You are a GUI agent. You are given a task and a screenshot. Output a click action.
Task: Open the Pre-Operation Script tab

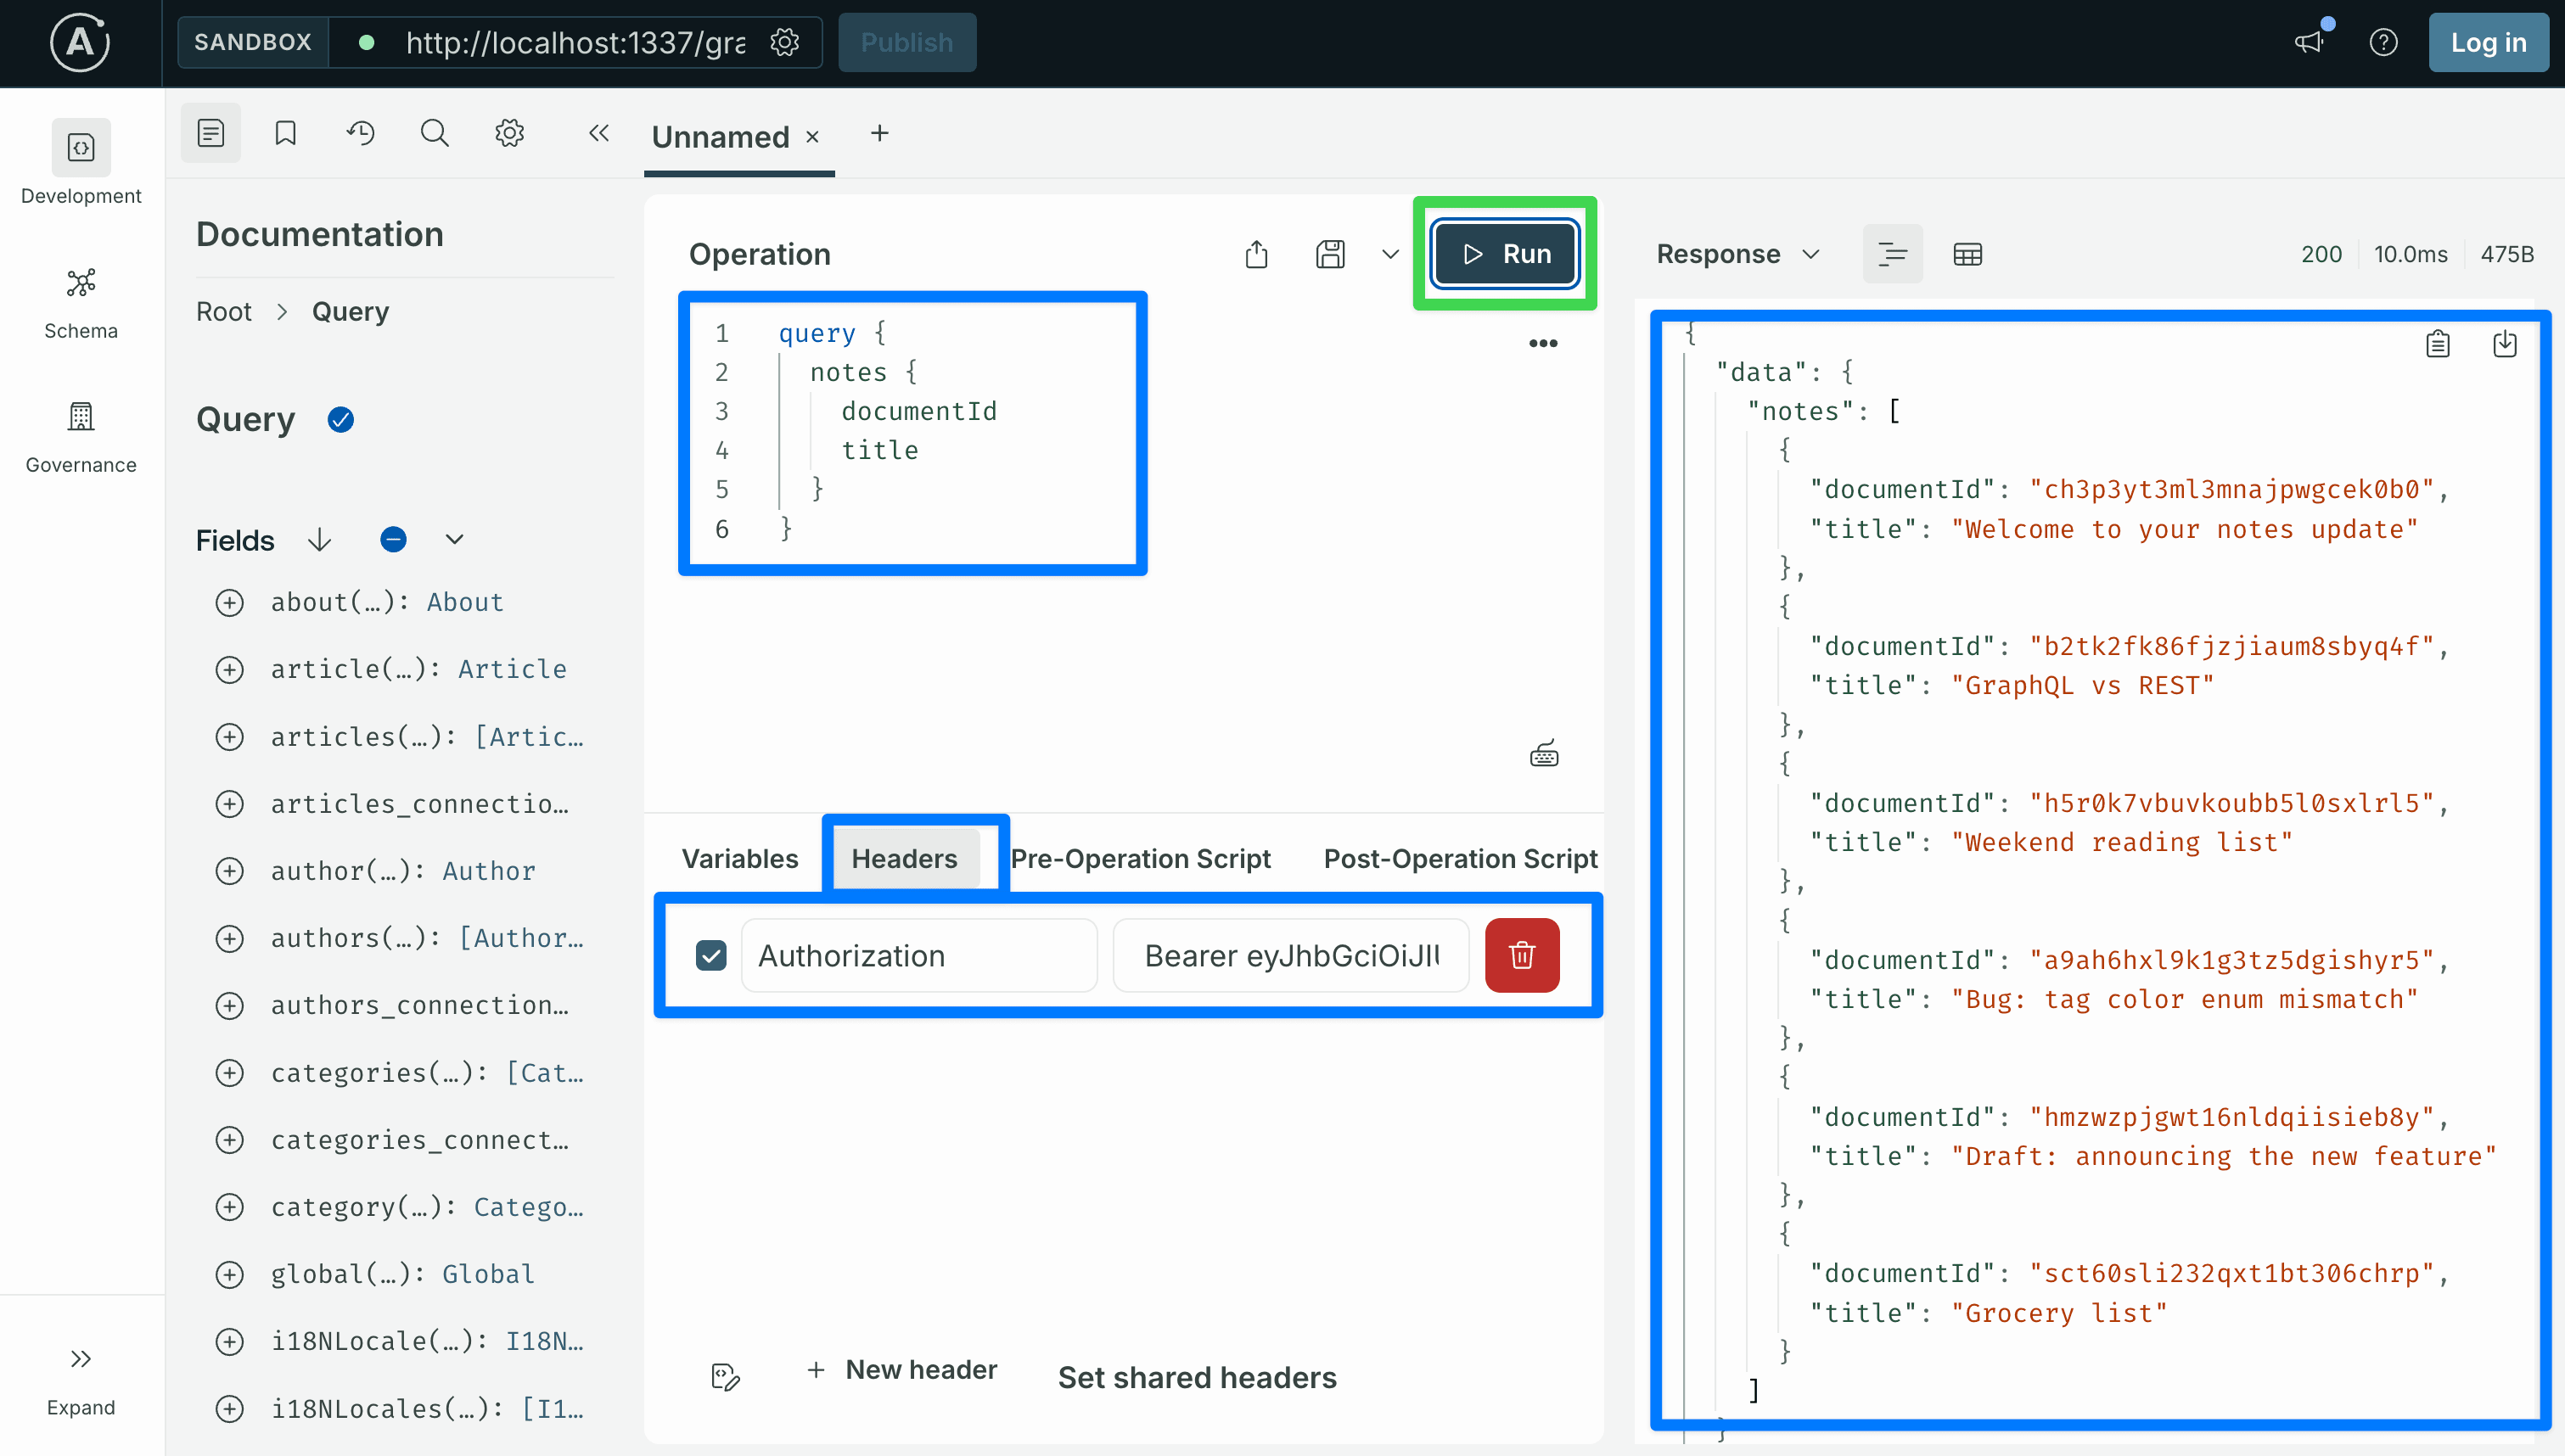click(x=1141, y=858)
